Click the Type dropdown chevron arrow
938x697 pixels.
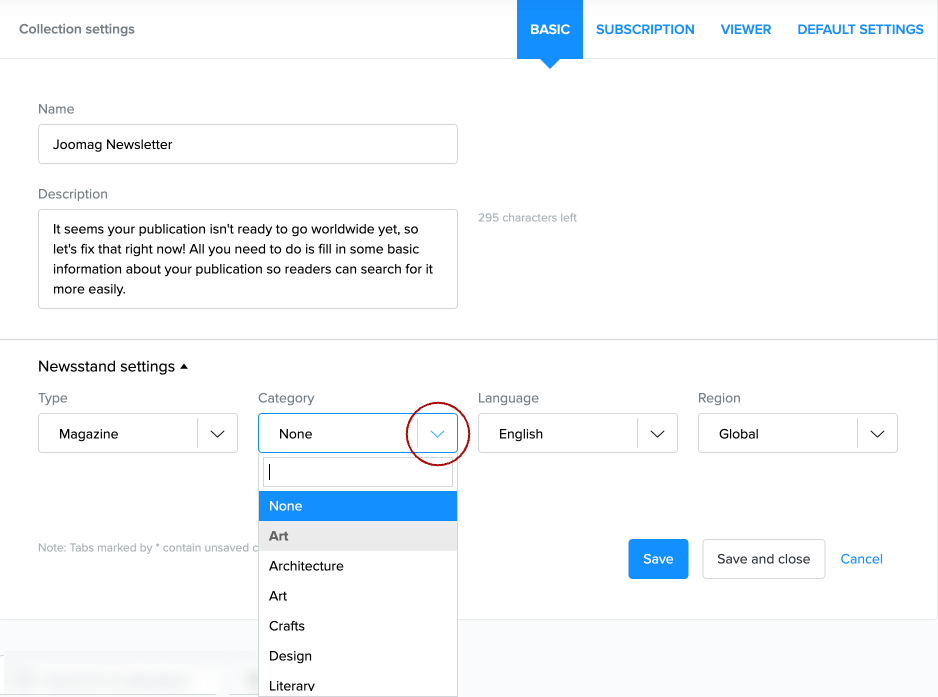(217, 434)
